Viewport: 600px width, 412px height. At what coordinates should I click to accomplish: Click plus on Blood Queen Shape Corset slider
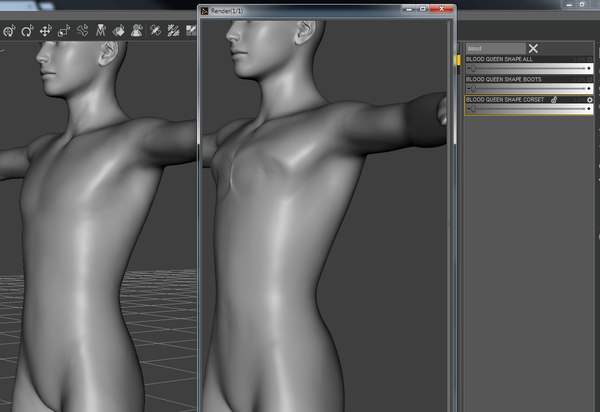[589, 109]
